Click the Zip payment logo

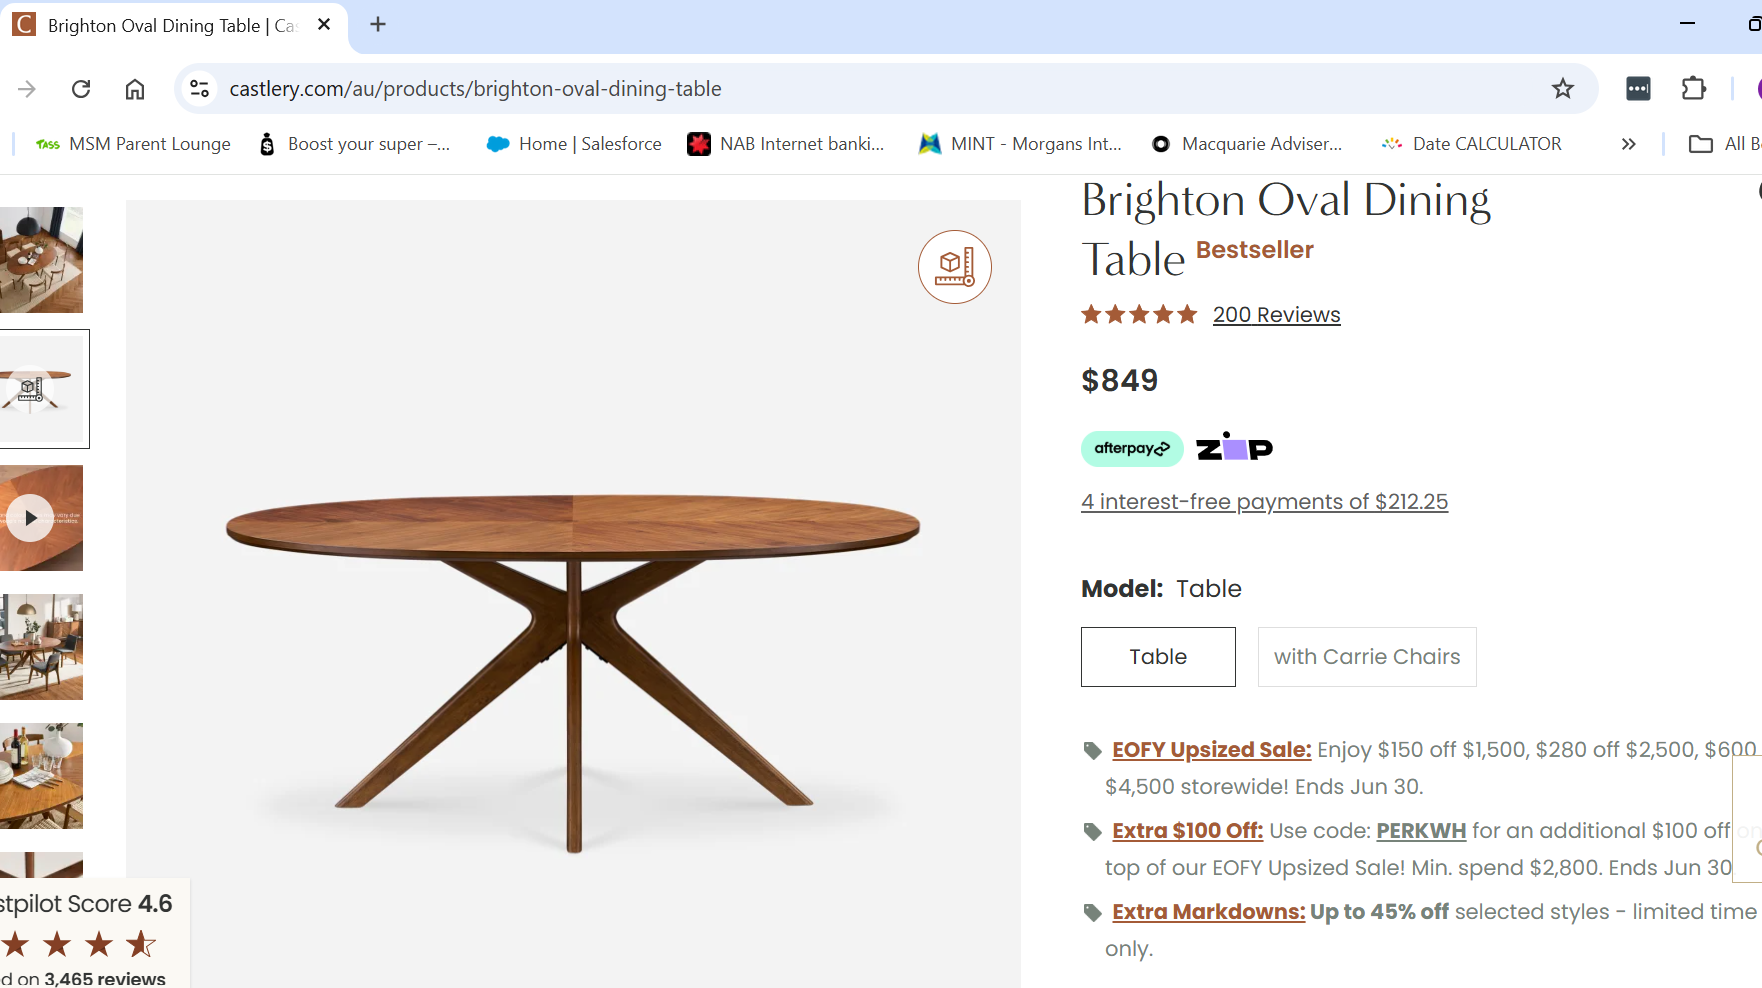[x=1234, y=448]
